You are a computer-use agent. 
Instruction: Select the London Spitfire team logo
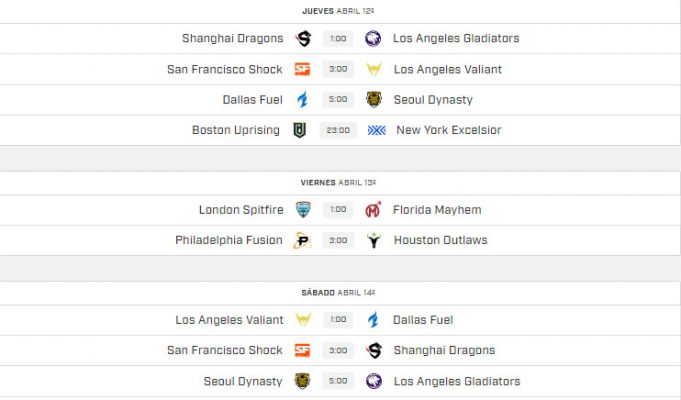[303, 210]
